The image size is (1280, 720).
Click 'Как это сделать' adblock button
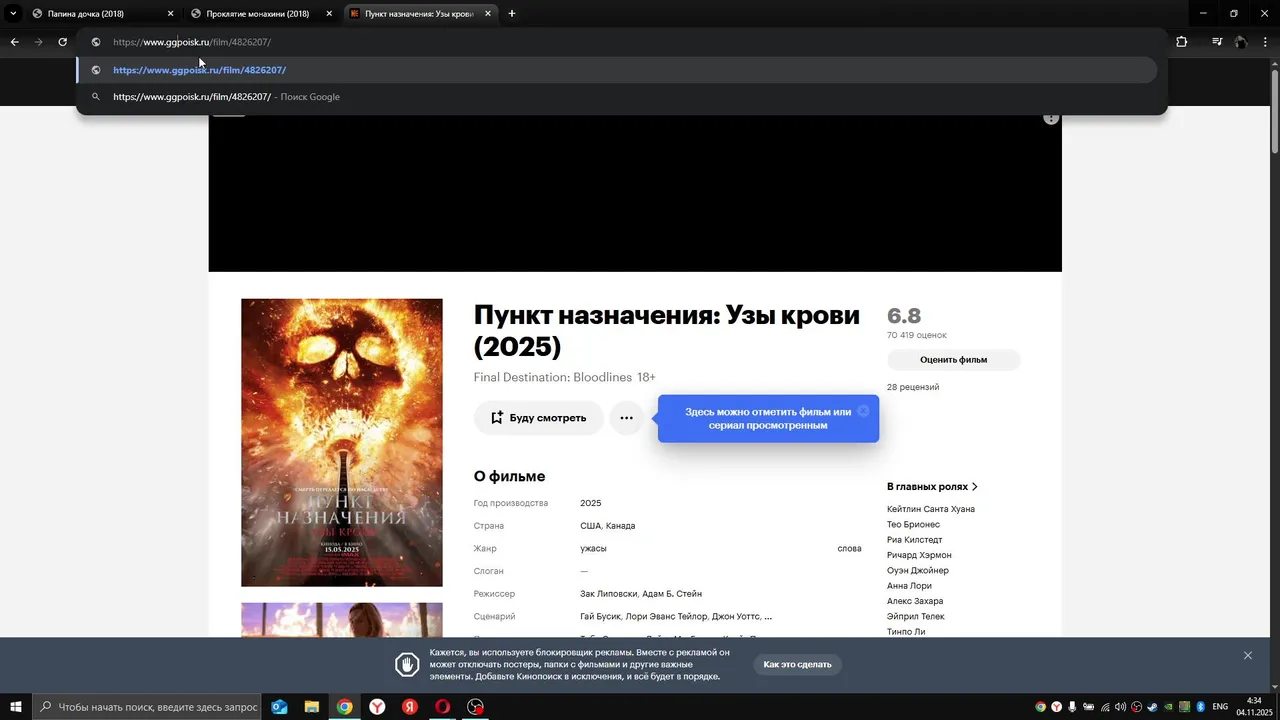click(797, 664)
